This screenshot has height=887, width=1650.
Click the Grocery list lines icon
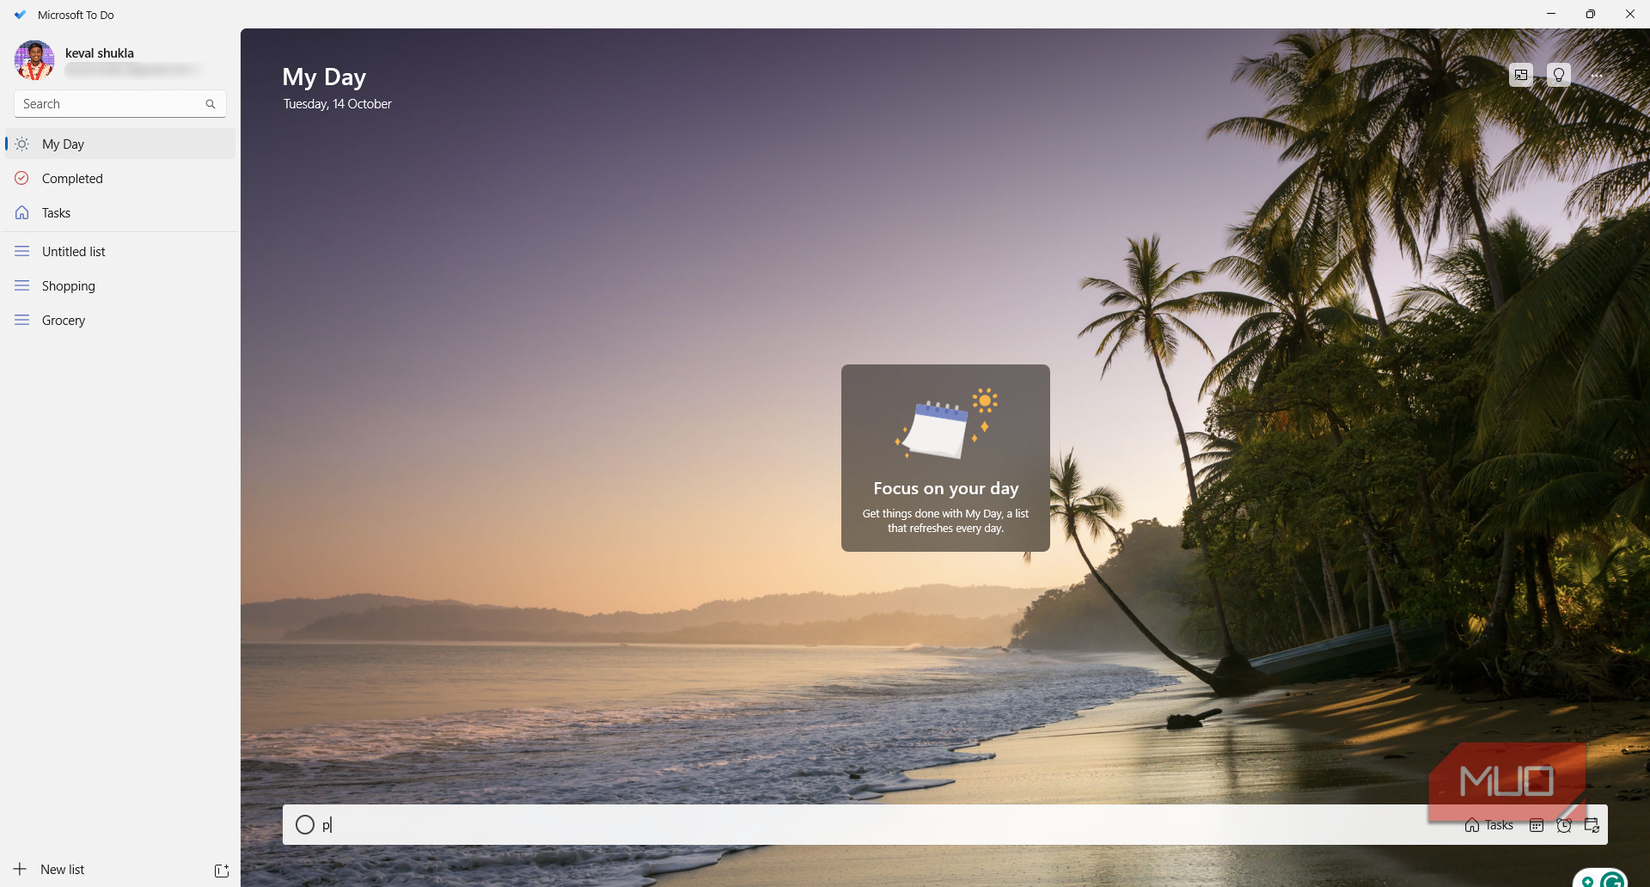pyautogui.click(x=22, y=320)
